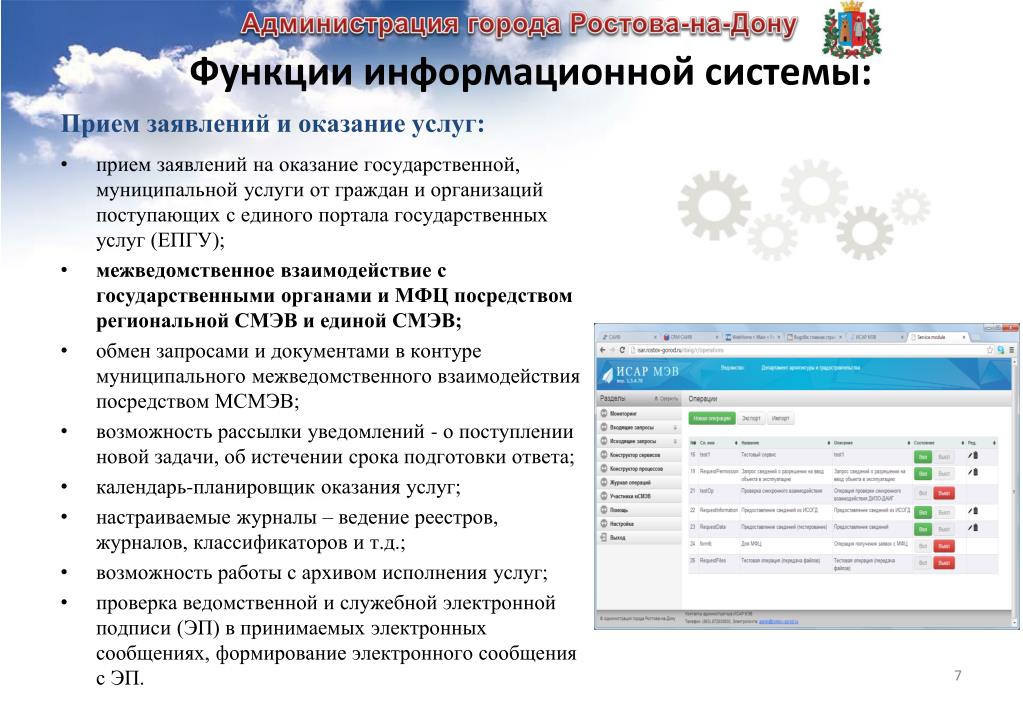This screenshot has height=708, width=1023.
Task: Sort table by the Ред. column arrow
Action: pyautogui.click(x=994, y=443)
